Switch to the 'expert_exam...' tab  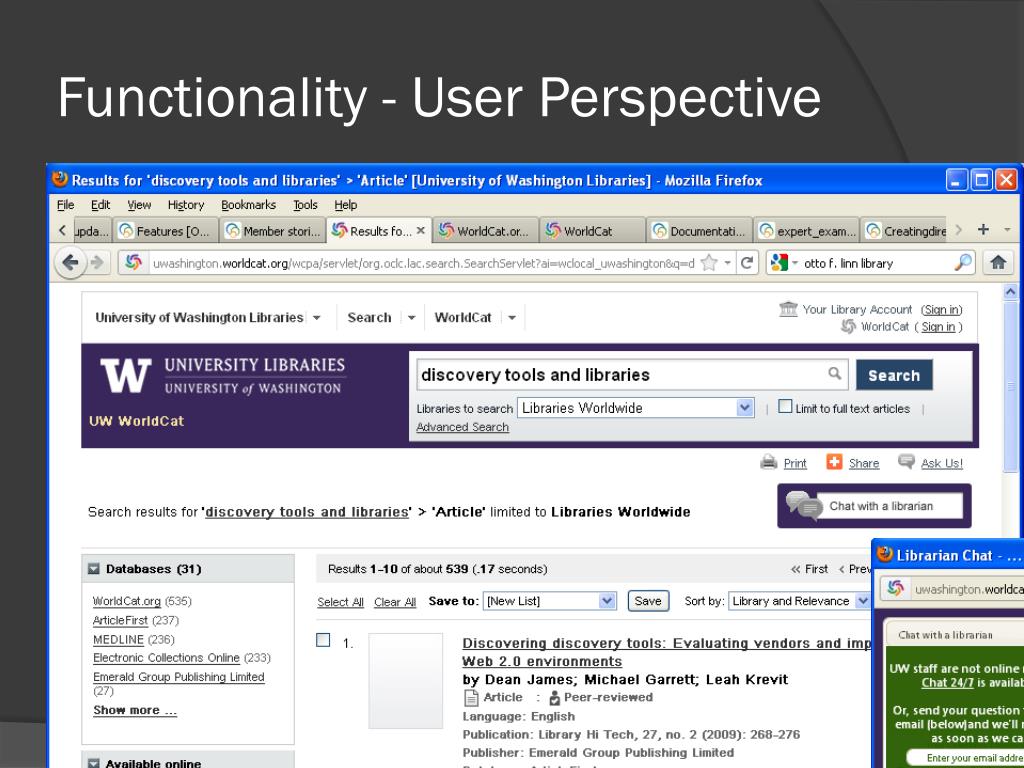click(807, 231)
